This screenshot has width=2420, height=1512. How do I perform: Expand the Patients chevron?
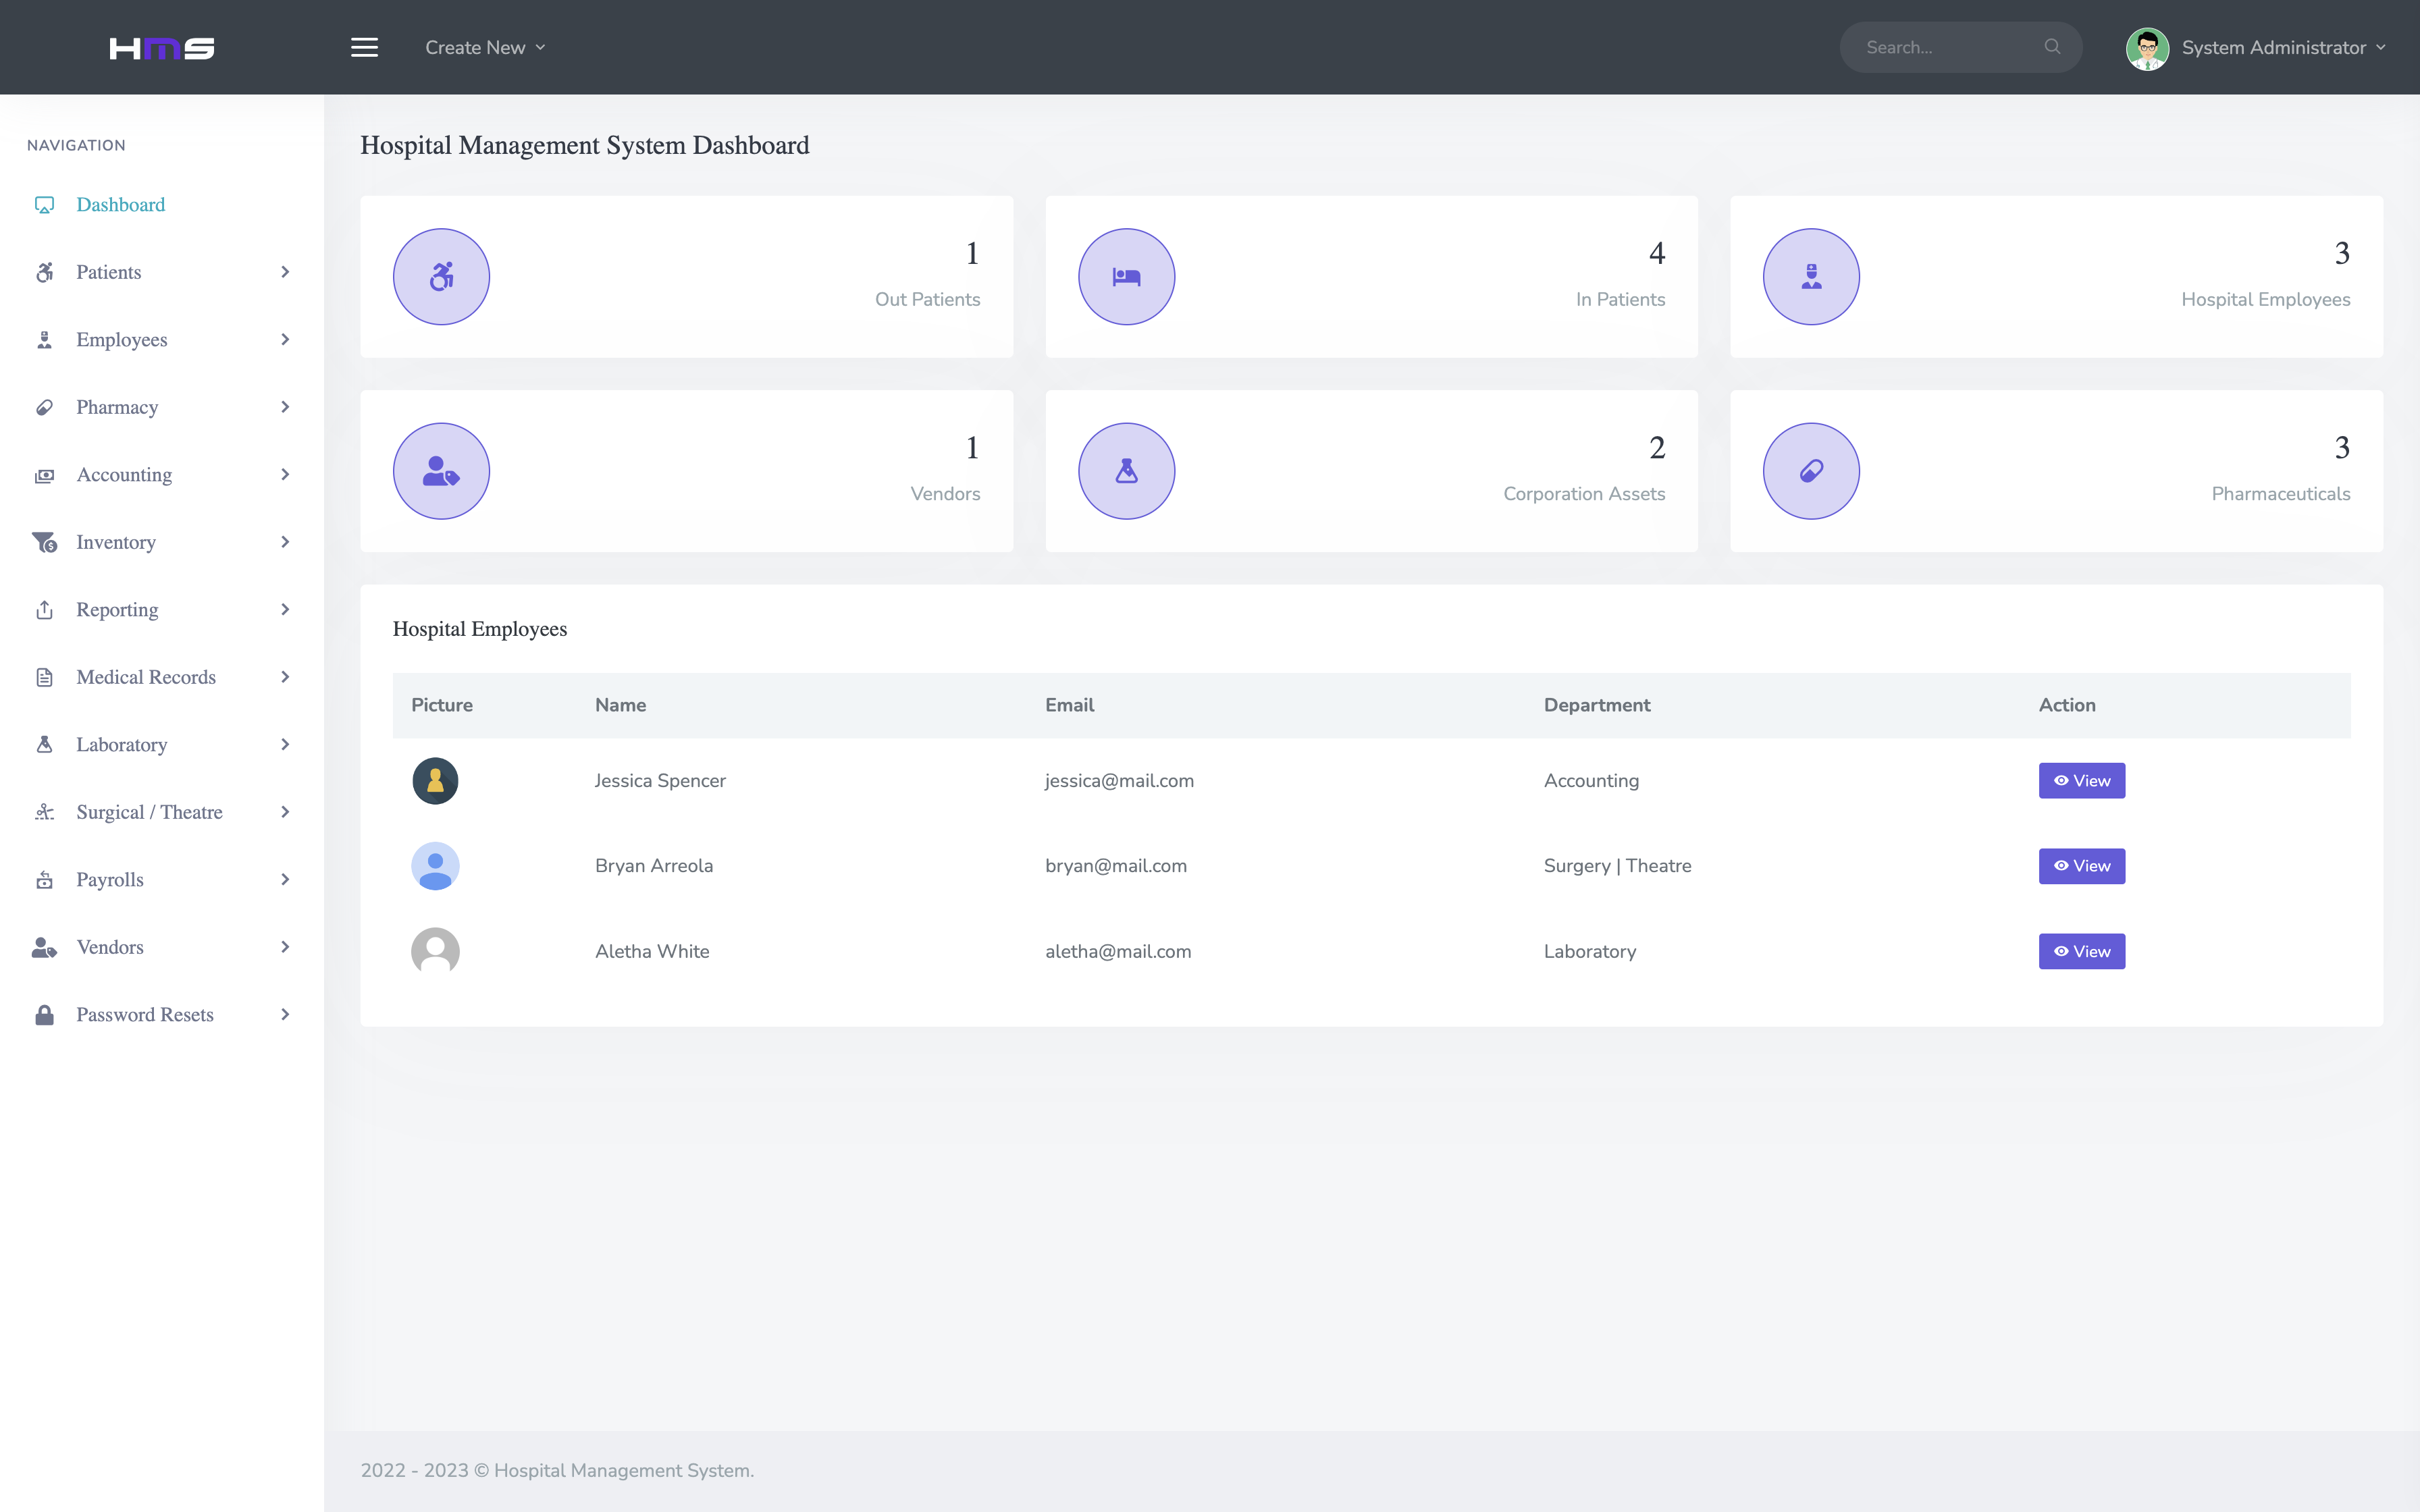point(285,272)
